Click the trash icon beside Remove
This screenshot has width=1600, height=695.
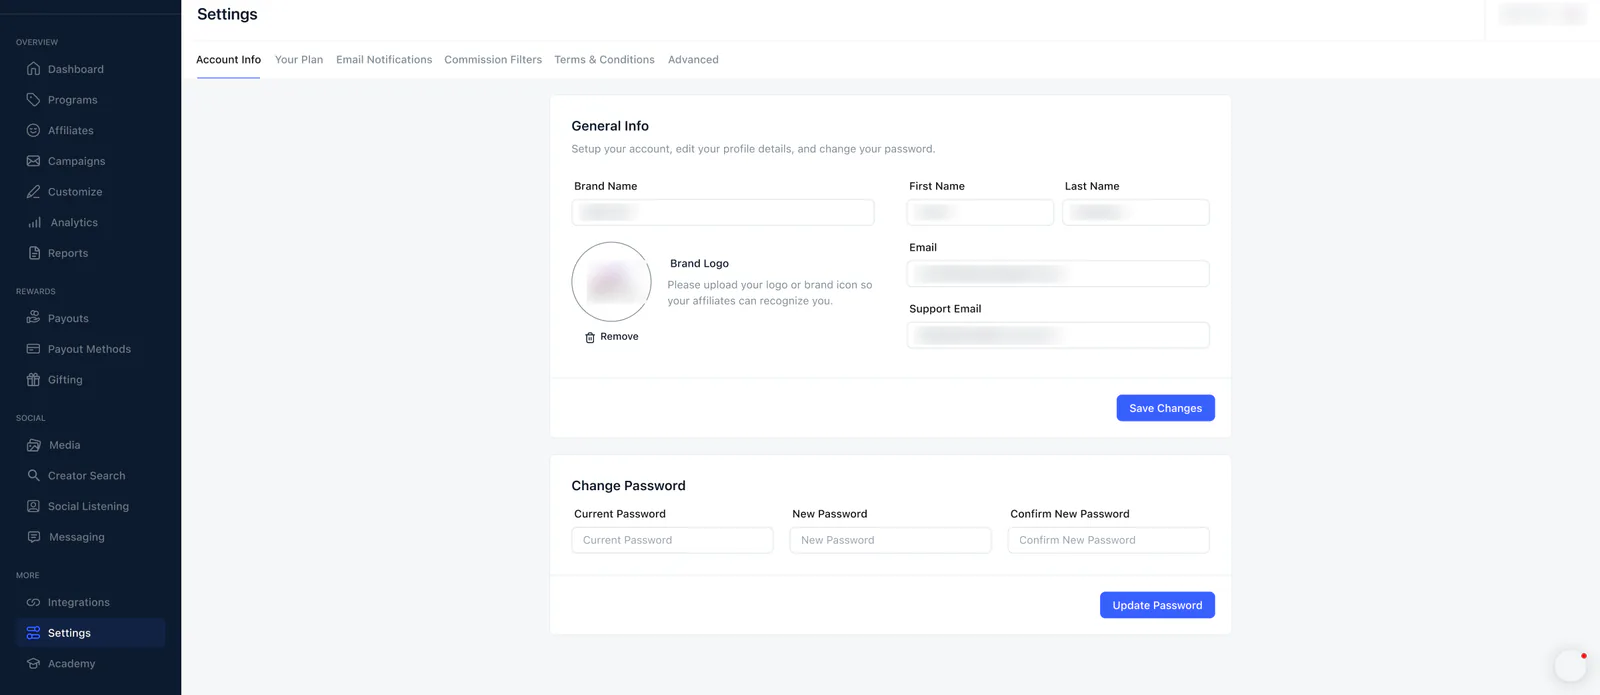click(x=590, y=337)
